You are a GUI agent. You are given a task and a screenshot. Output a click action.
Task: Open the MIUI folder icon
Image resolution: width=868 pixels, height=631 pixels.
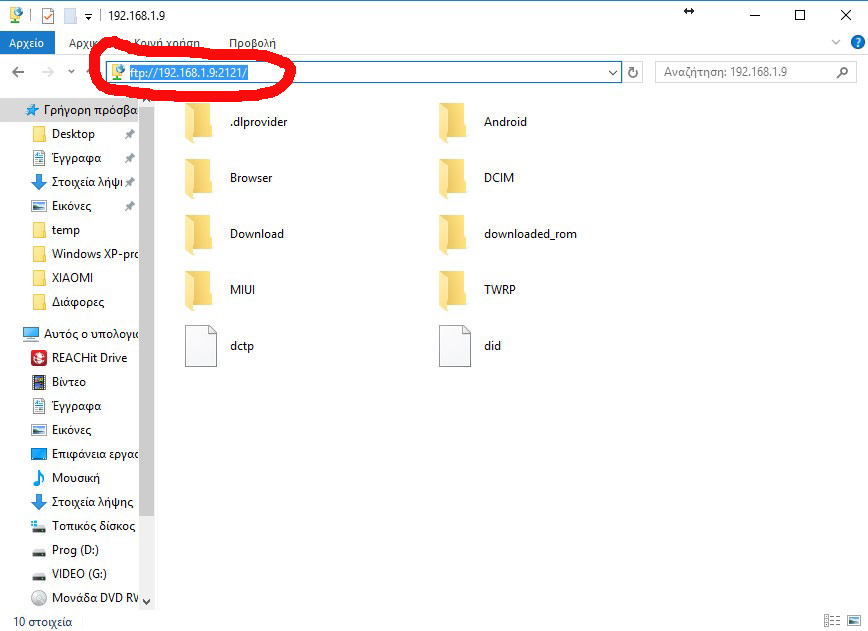199,289
